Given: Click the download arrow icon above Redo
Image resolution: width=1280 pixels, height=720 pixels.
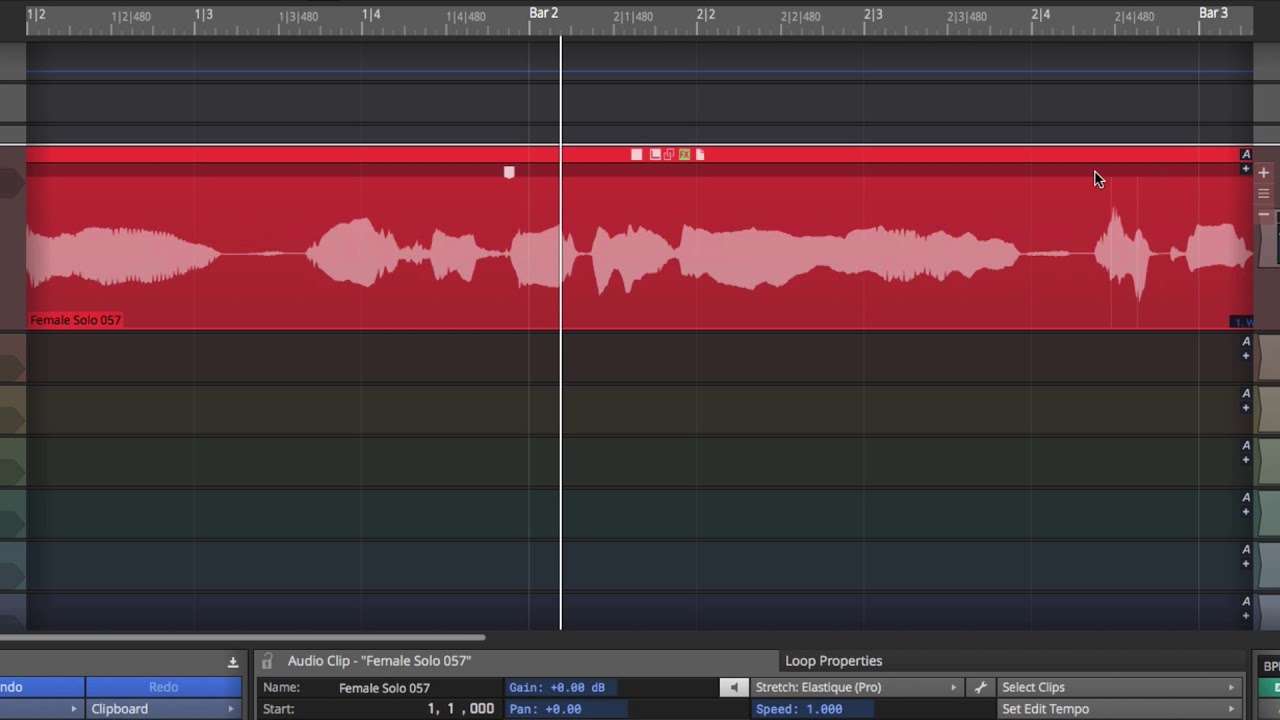Looking at the screenshot, I should 233,662.
